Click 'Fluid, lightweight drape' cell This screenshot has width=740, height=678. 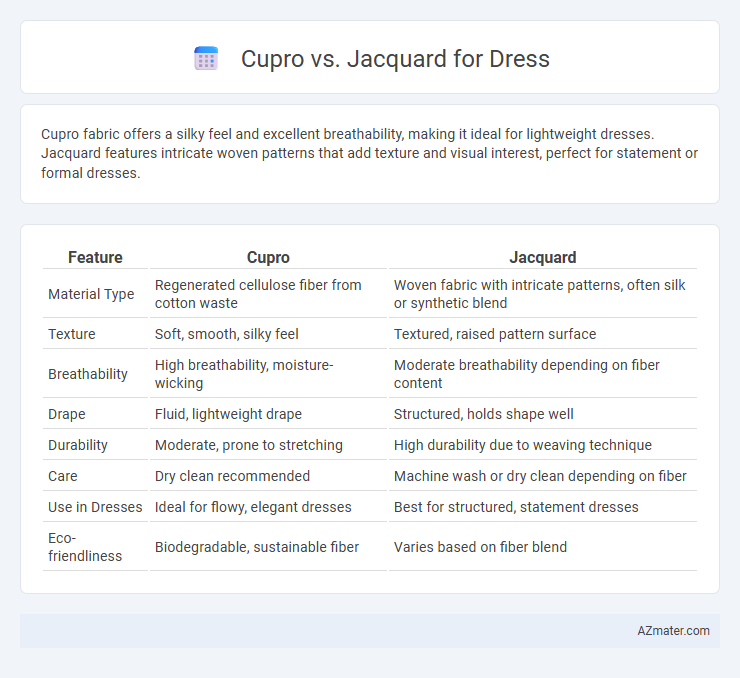pyautogui.click(x=268, y=414)
